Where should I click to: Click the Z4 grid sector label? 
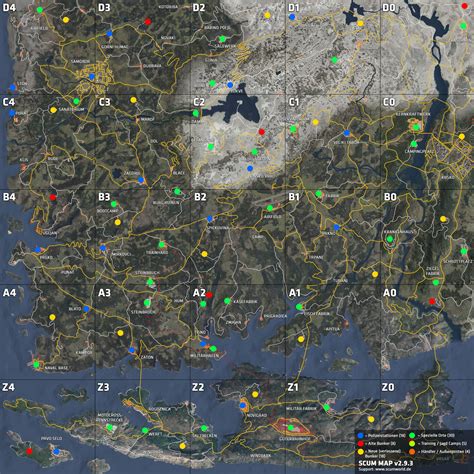click(9, 387)
